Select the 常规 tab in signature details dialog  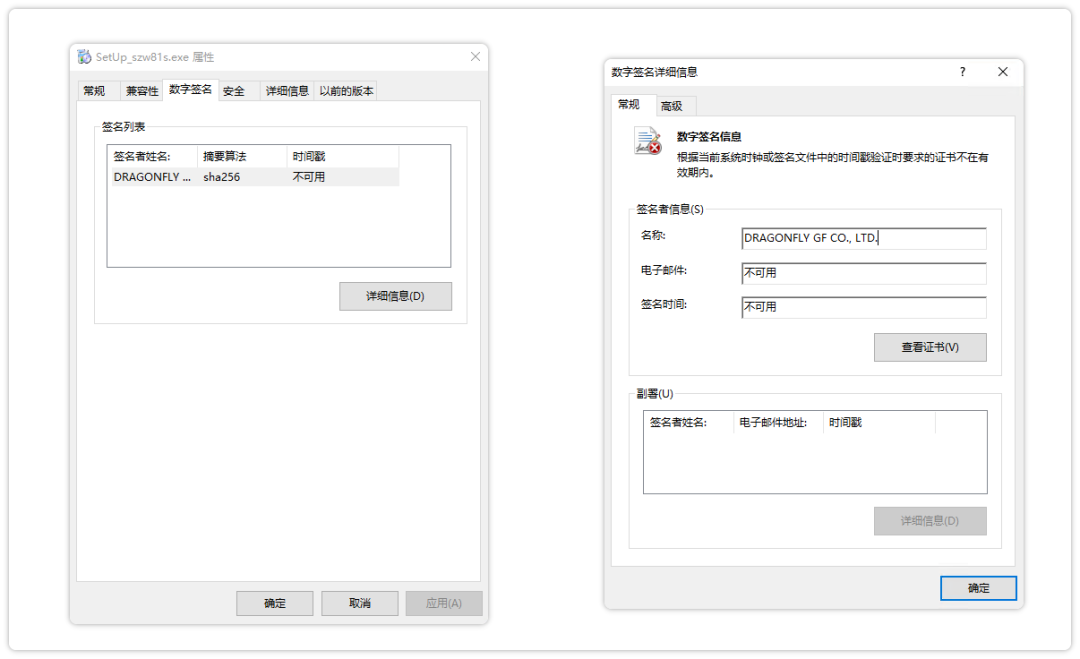pyautogui.click(x=632, y=104)
